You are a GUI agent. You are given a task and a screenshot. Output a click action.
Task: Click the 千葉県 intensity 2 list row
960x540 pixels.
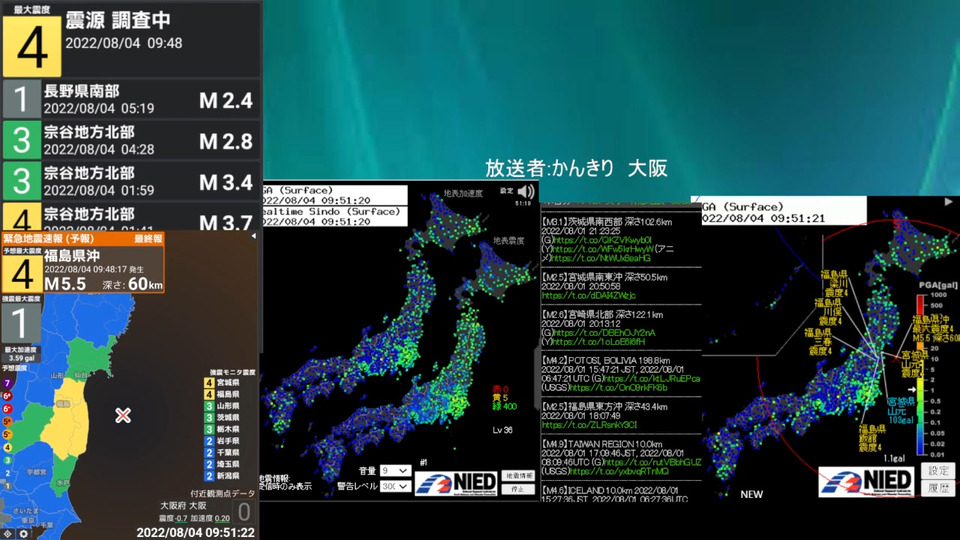pyautogui.click(x=222, y=452)
